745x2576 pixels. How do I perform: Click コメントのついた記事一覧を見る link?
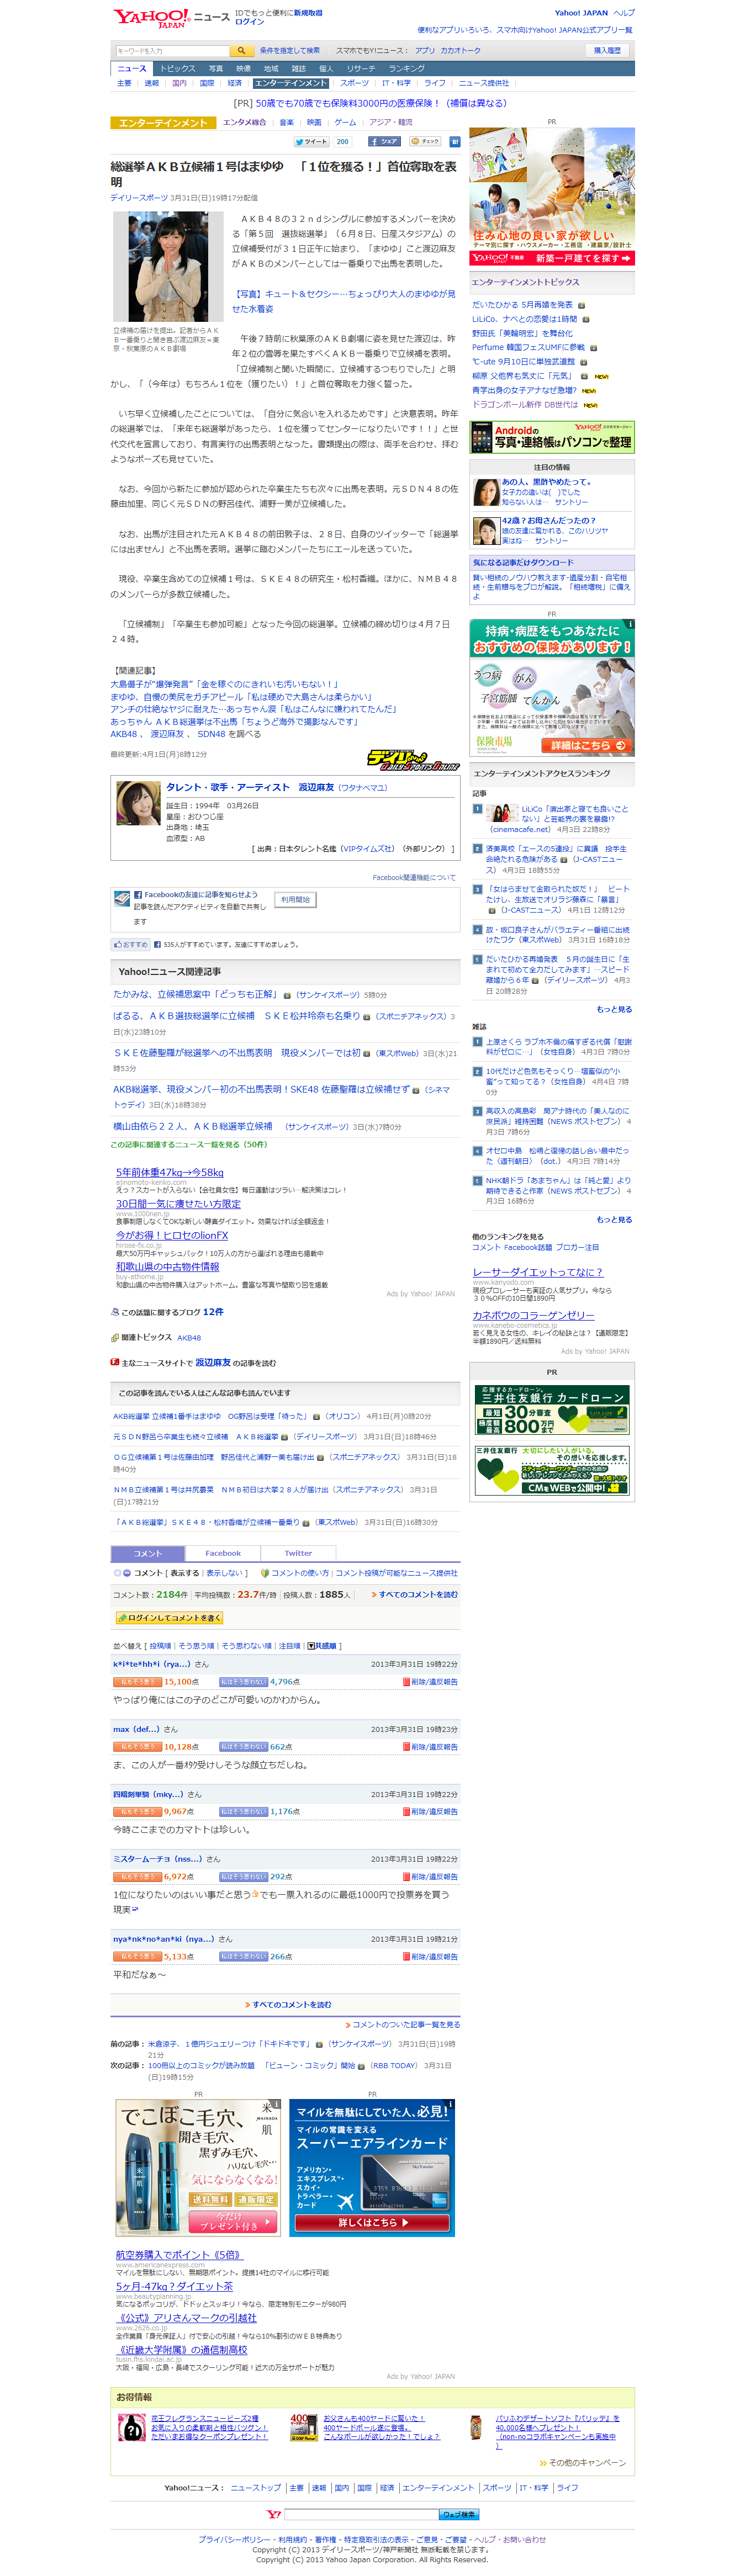coord(402,2024)
